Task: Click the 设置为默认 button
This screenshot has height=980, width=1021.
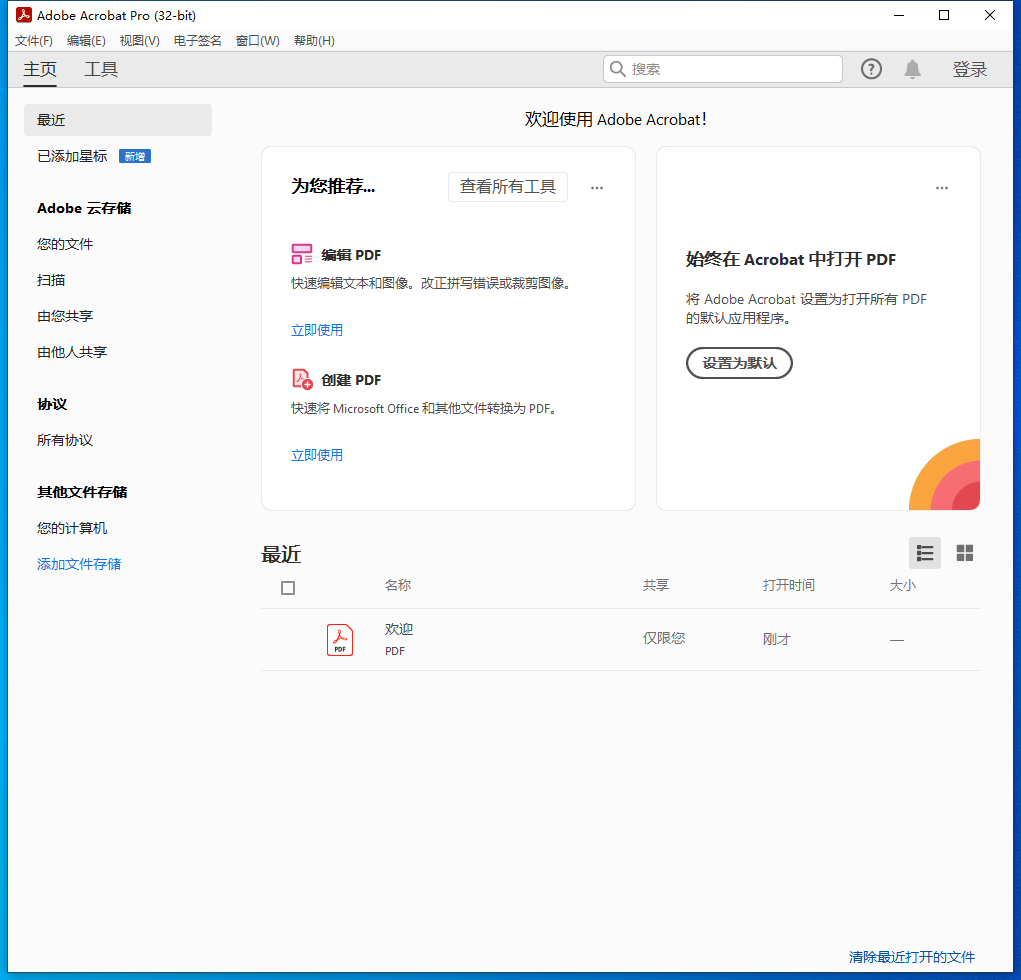Action: 739,363
